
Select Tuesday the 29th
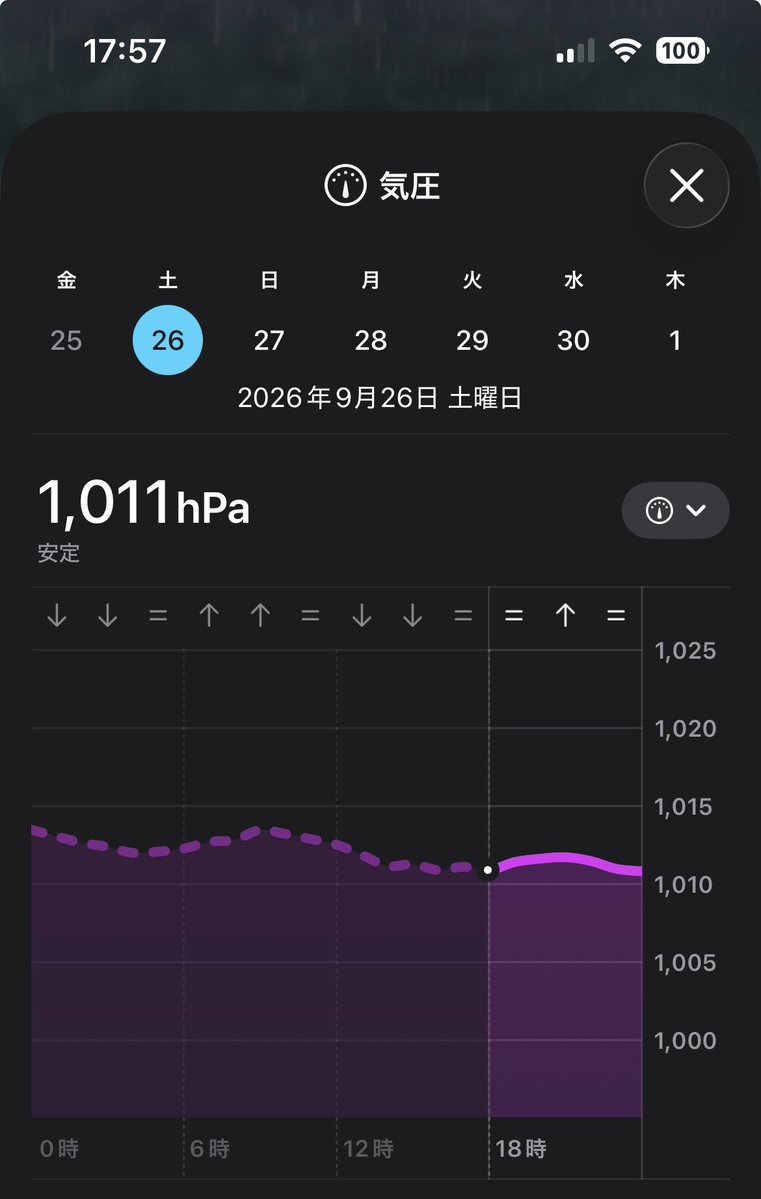(x=472, y=340)
